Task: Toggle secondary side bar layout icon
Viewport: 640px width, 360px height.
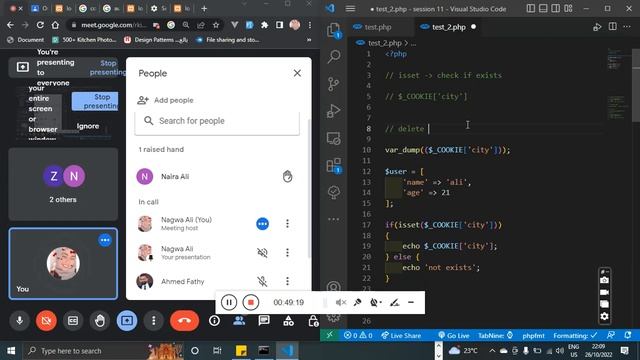Action: tap(556, 8)
